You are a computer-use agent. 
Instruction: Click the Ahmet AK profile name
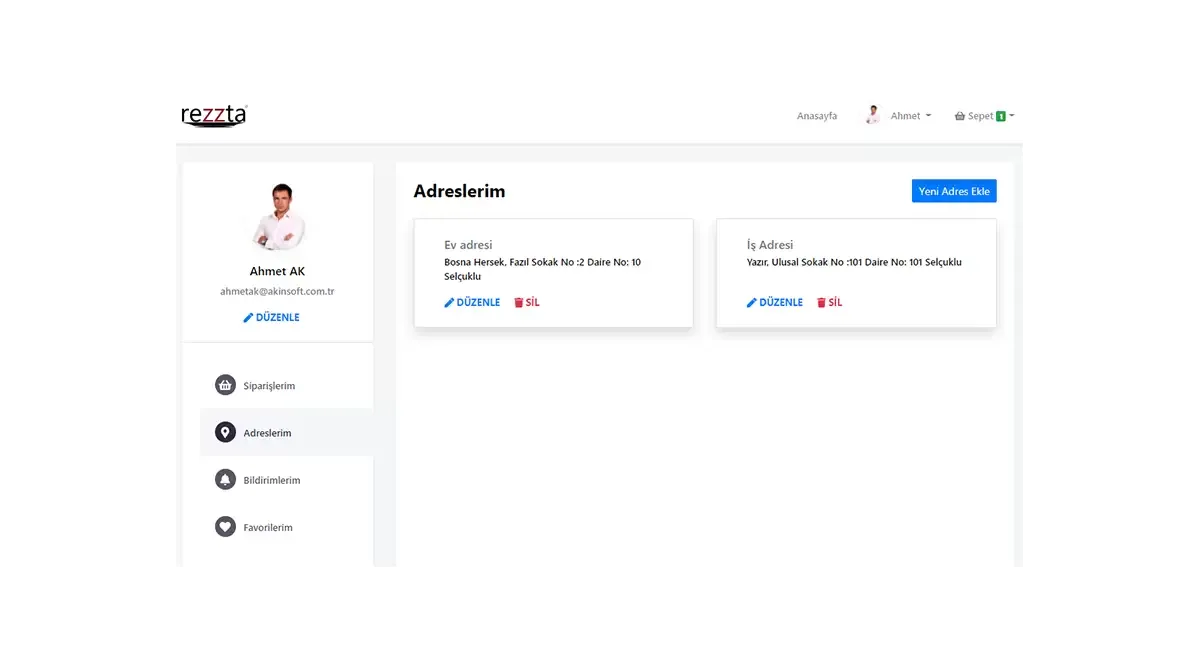(277, 271)
